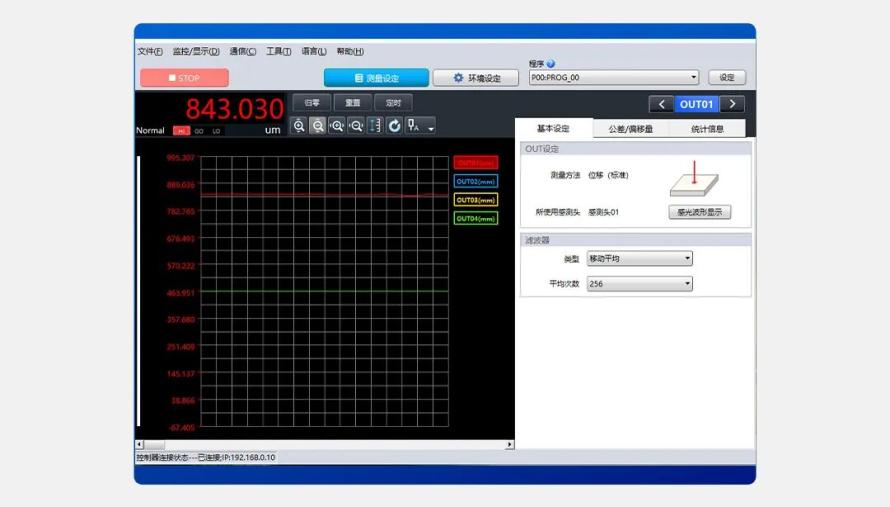Click the horizontal zoom-in magnifier icon
Viewport: 890px width, 507px height.
pos(337,125)
